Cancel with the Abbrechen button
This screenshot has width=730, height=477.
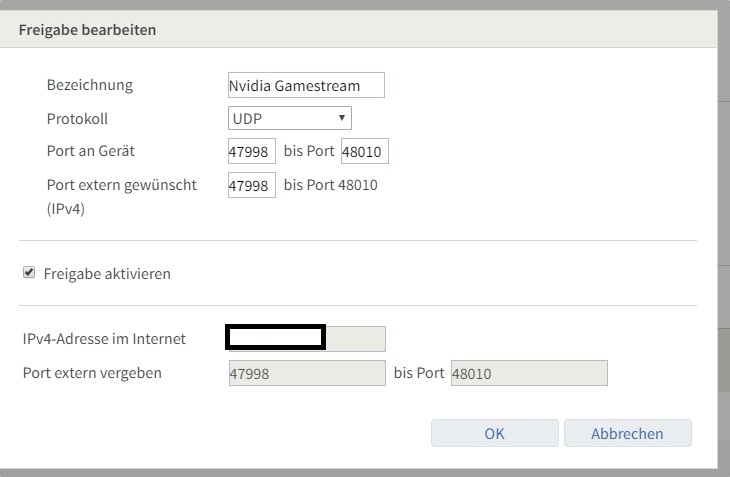(x=627, y=433)
